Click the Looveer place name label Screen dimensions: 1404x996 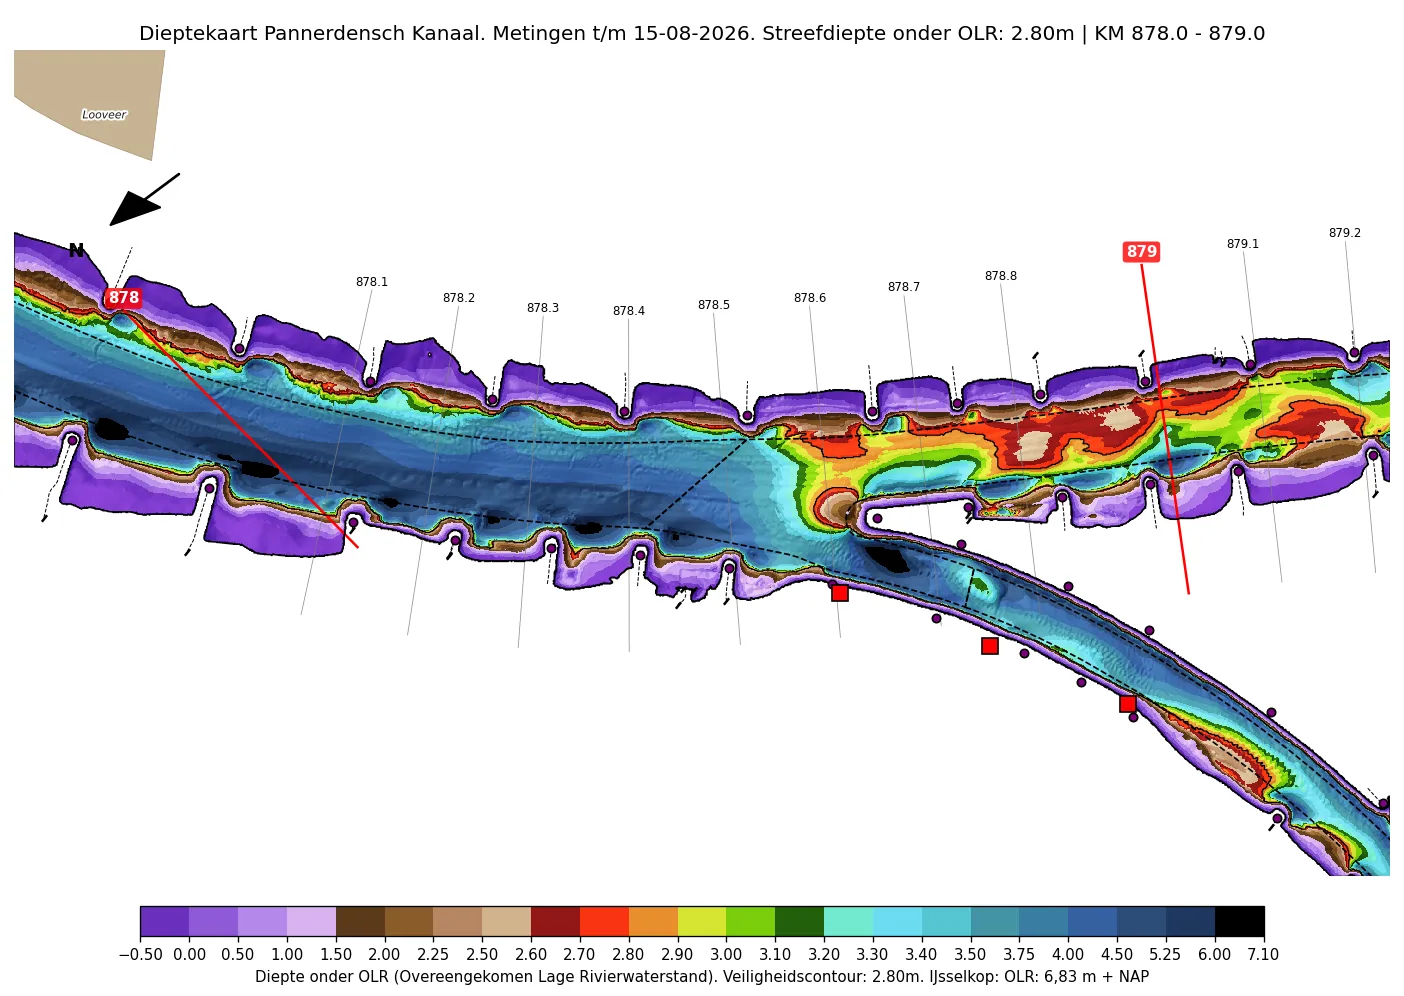(x=104, y=115)
